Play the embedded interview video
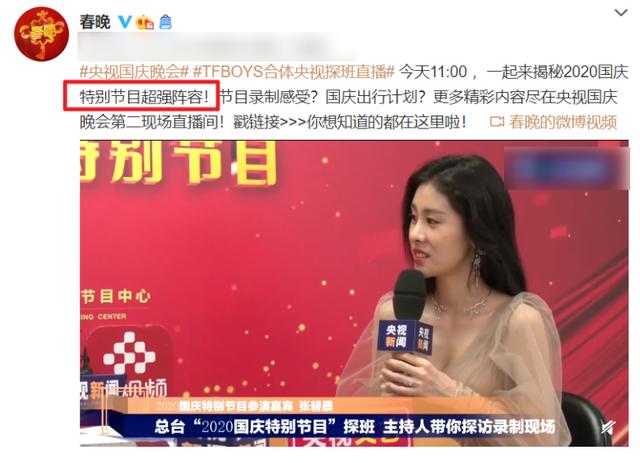Screen dimensions: 640x463 [x=354, y=293]
